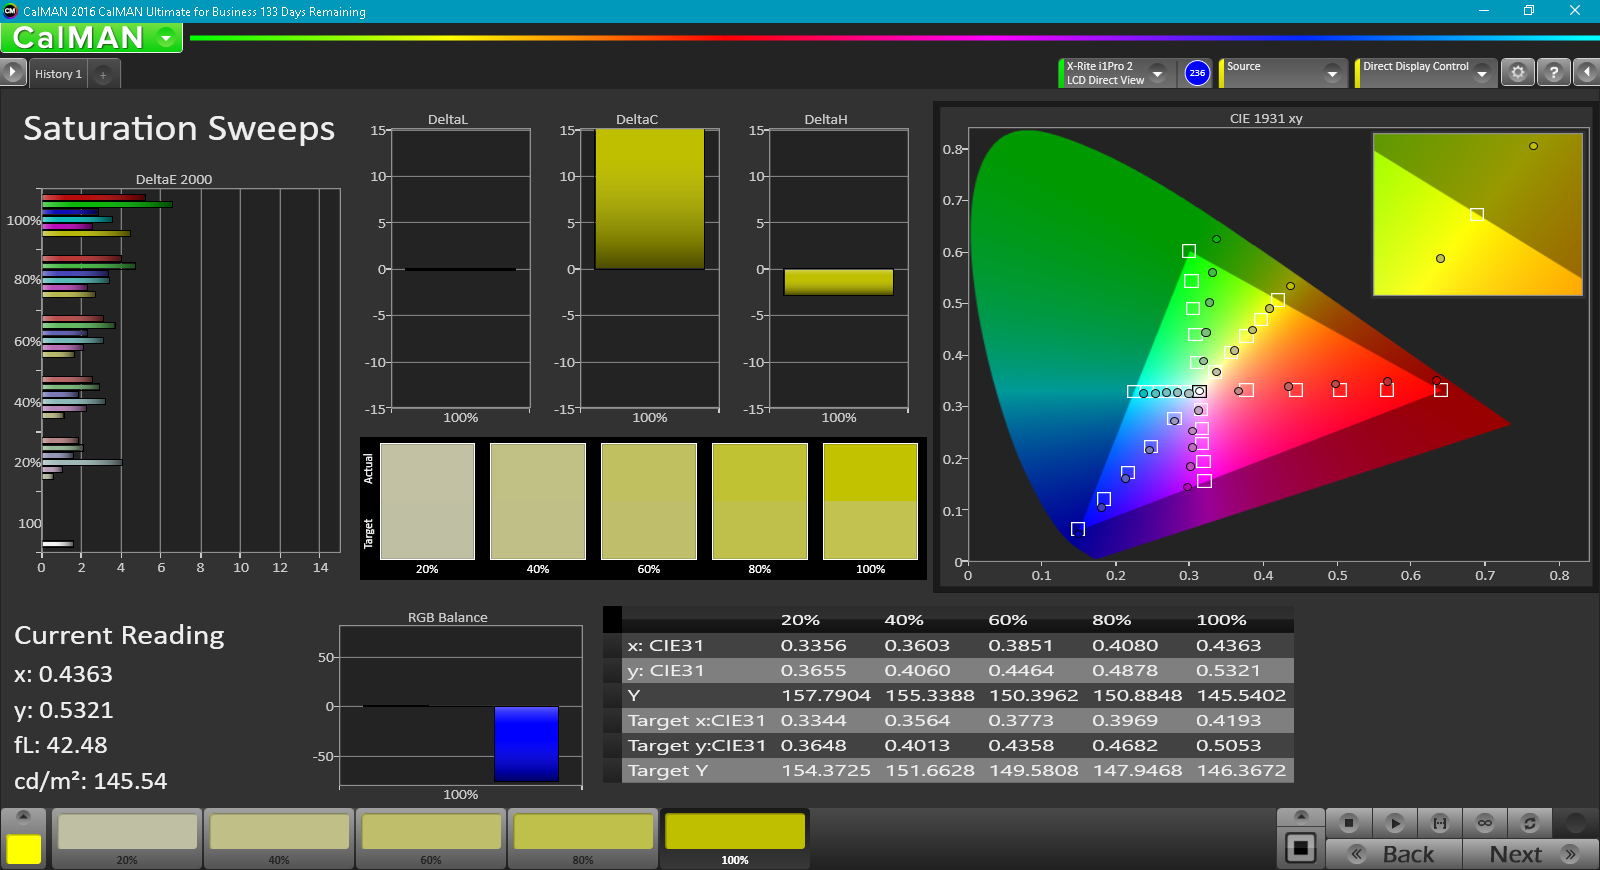Click the Next button

(x=1530, y=854)
